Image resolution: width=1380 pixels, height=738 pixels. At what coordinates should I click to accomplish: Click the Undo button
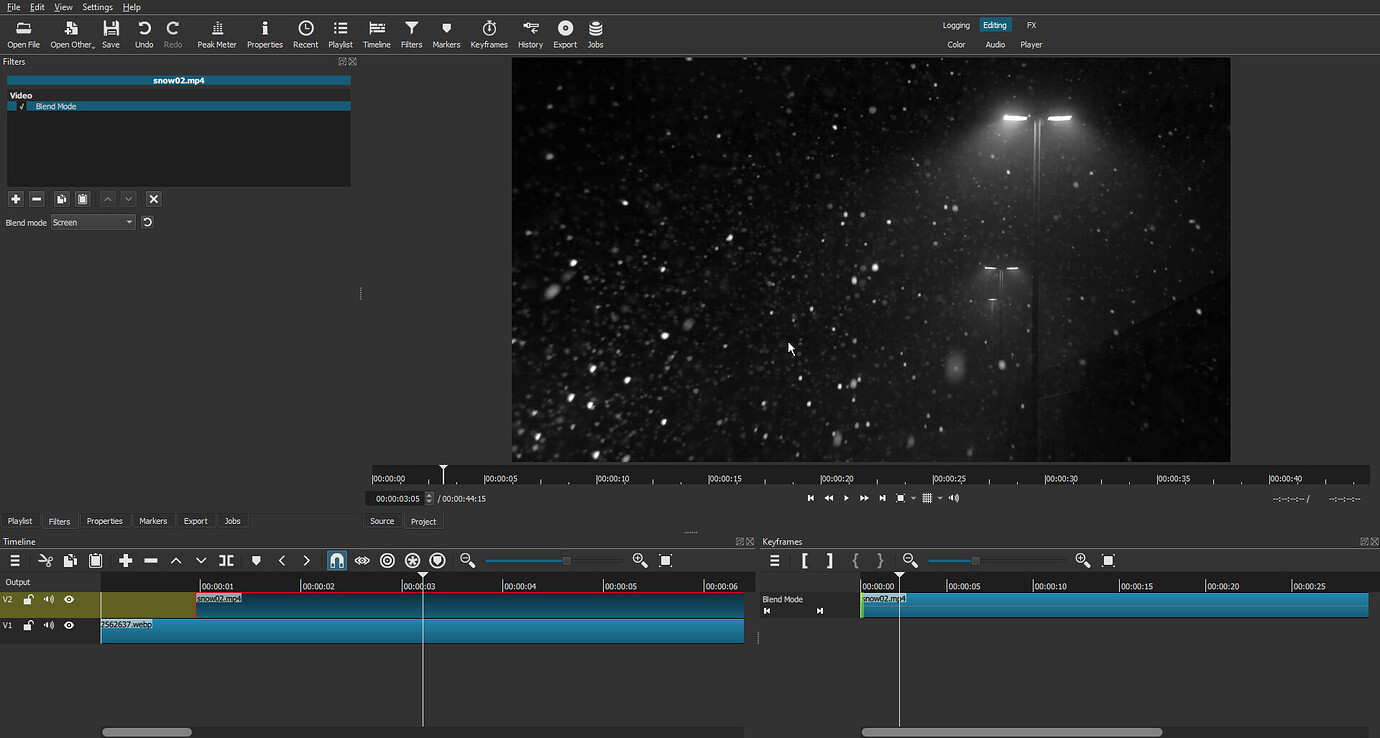coord(143,33)
